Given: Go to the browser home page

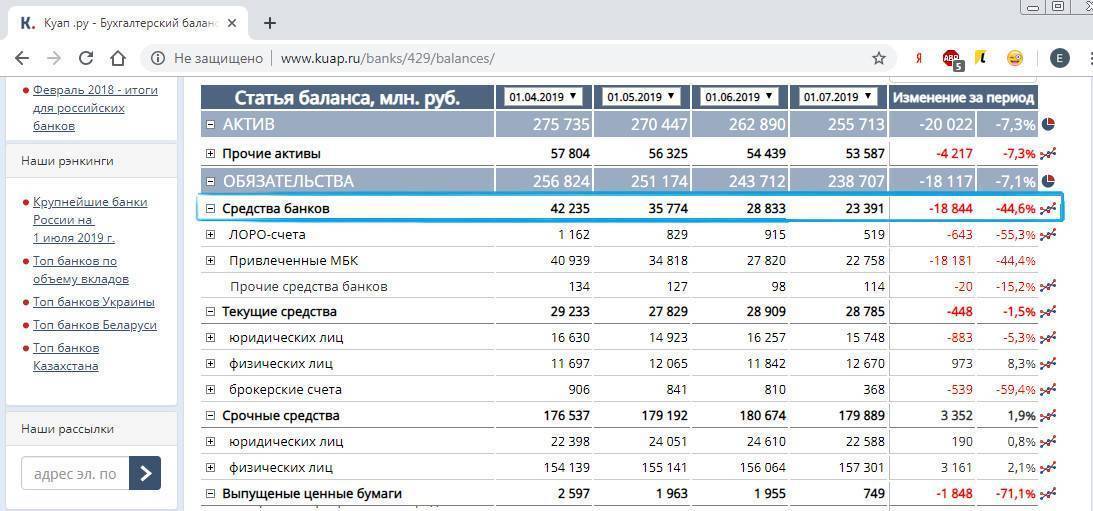Looking at the screenshot, I should pos(118,58).
